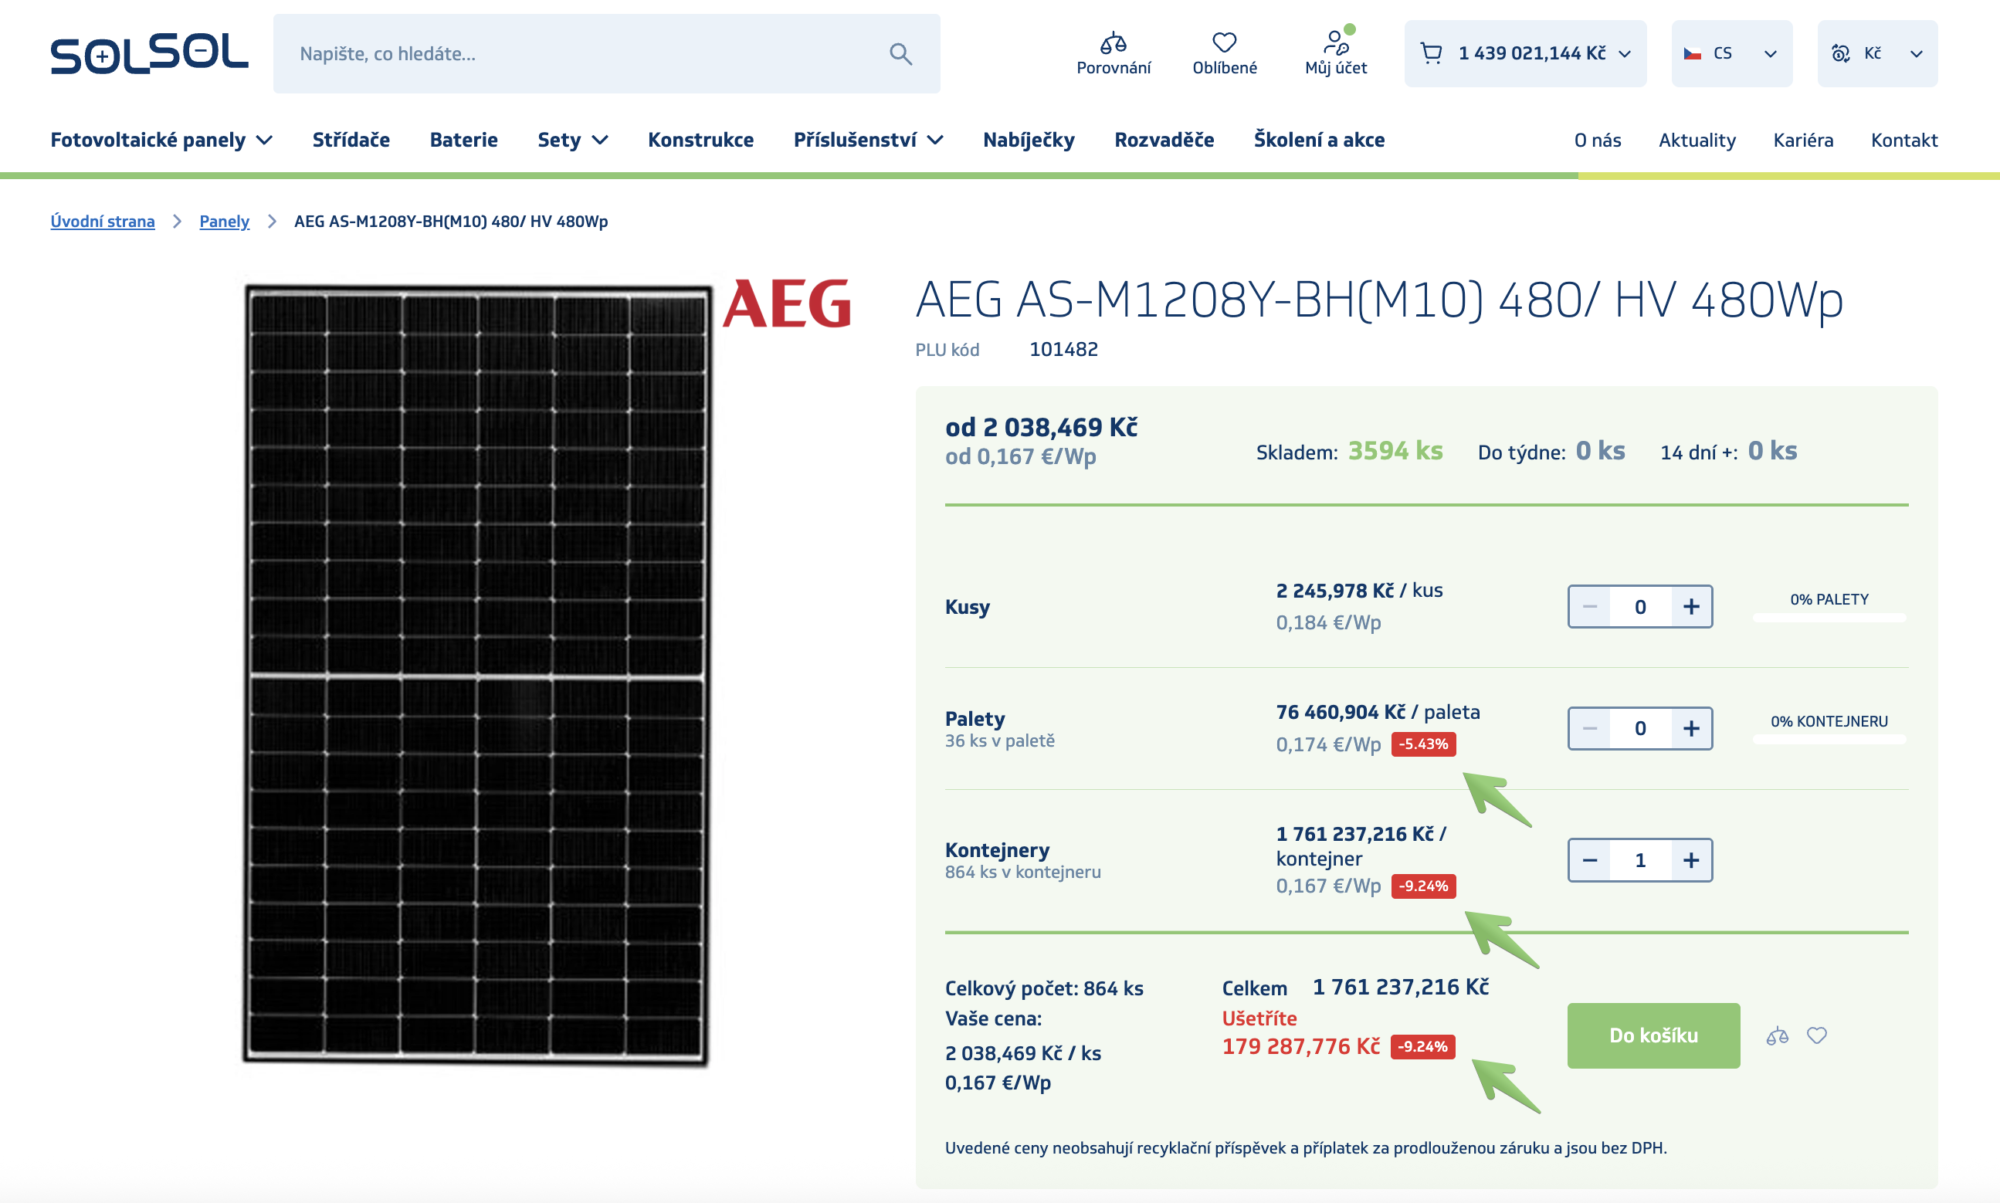Click the 0% KONTEJNERU progress bar
The height and width of the screenshot is (1203, 2000).
point(1829,739)
